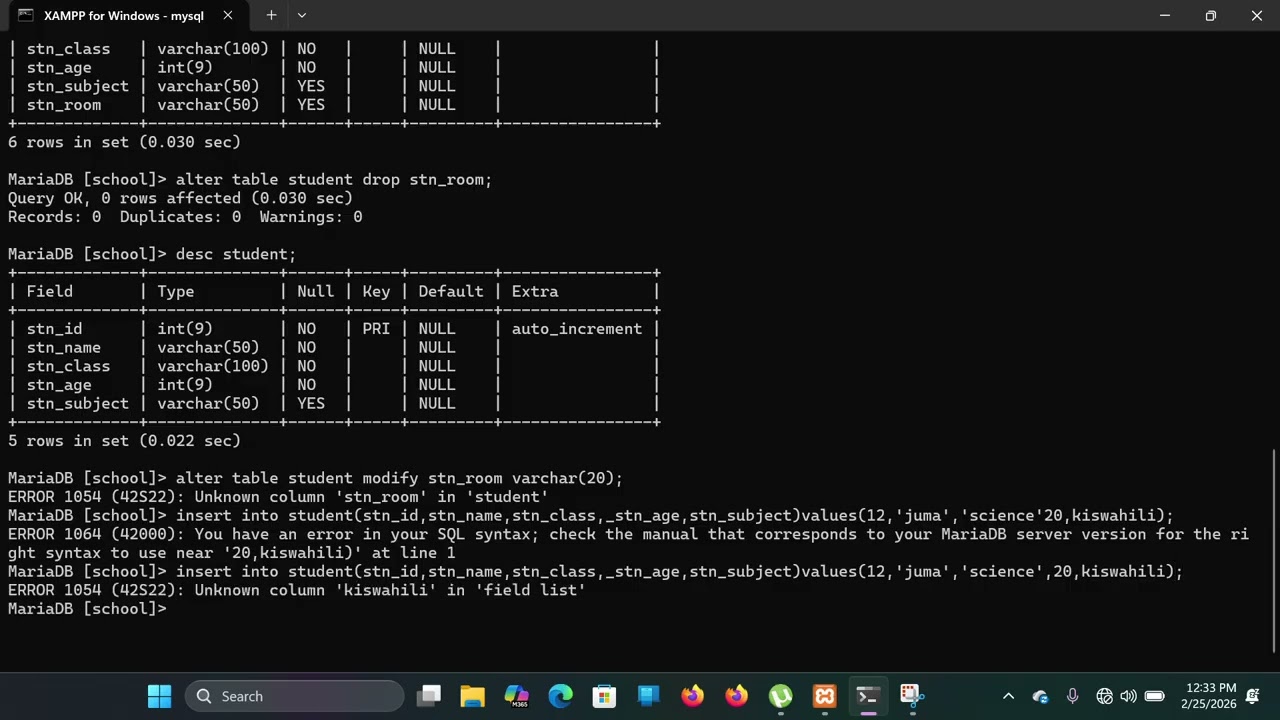Click the battery status icon
Screen dimensions: 1280x720
click(x=1154, y=696)
